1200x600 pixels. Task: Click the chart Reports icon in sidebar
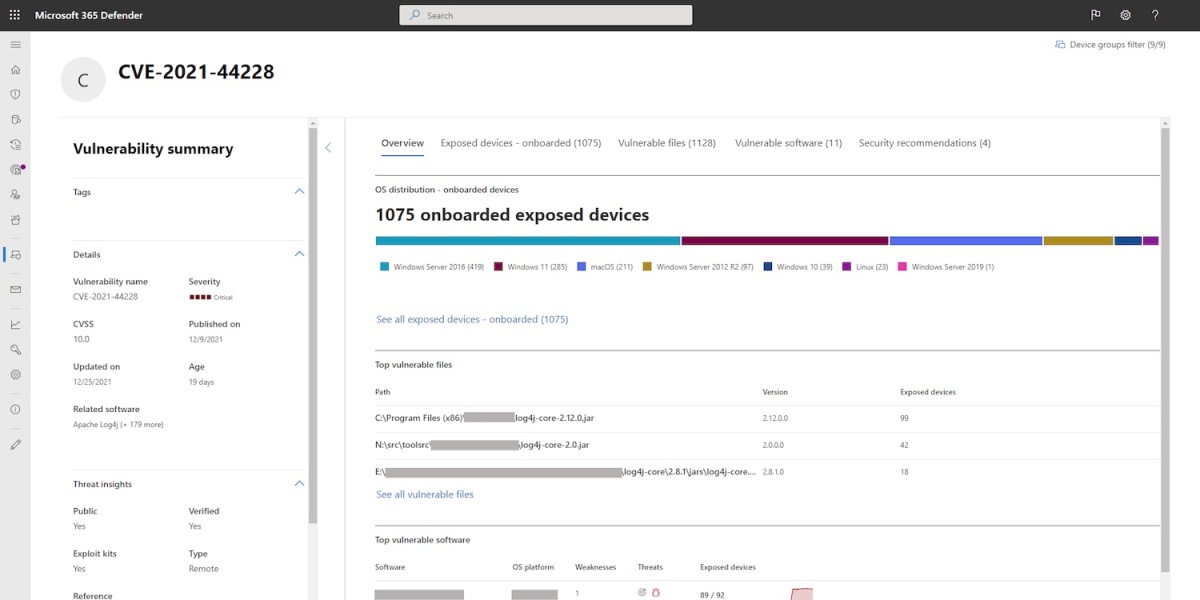15,324
